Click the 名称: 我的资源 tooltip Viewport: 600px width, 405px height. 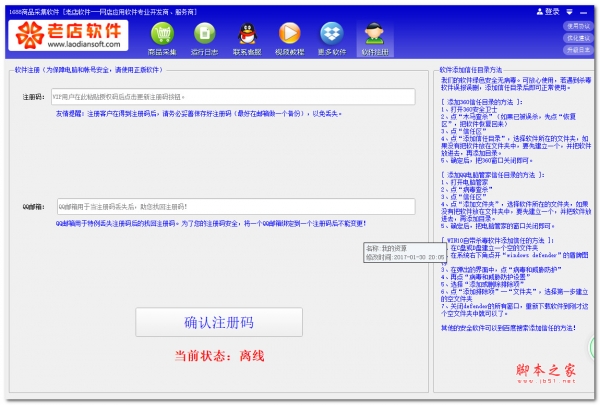tap(404, 253)
